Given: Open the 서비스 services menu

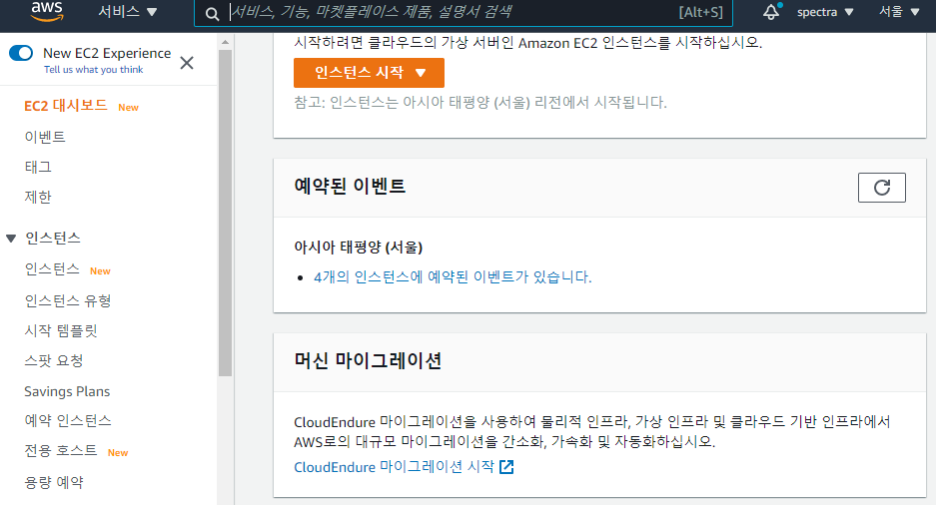Looking at the screenshot, I should tap(128, 12).
